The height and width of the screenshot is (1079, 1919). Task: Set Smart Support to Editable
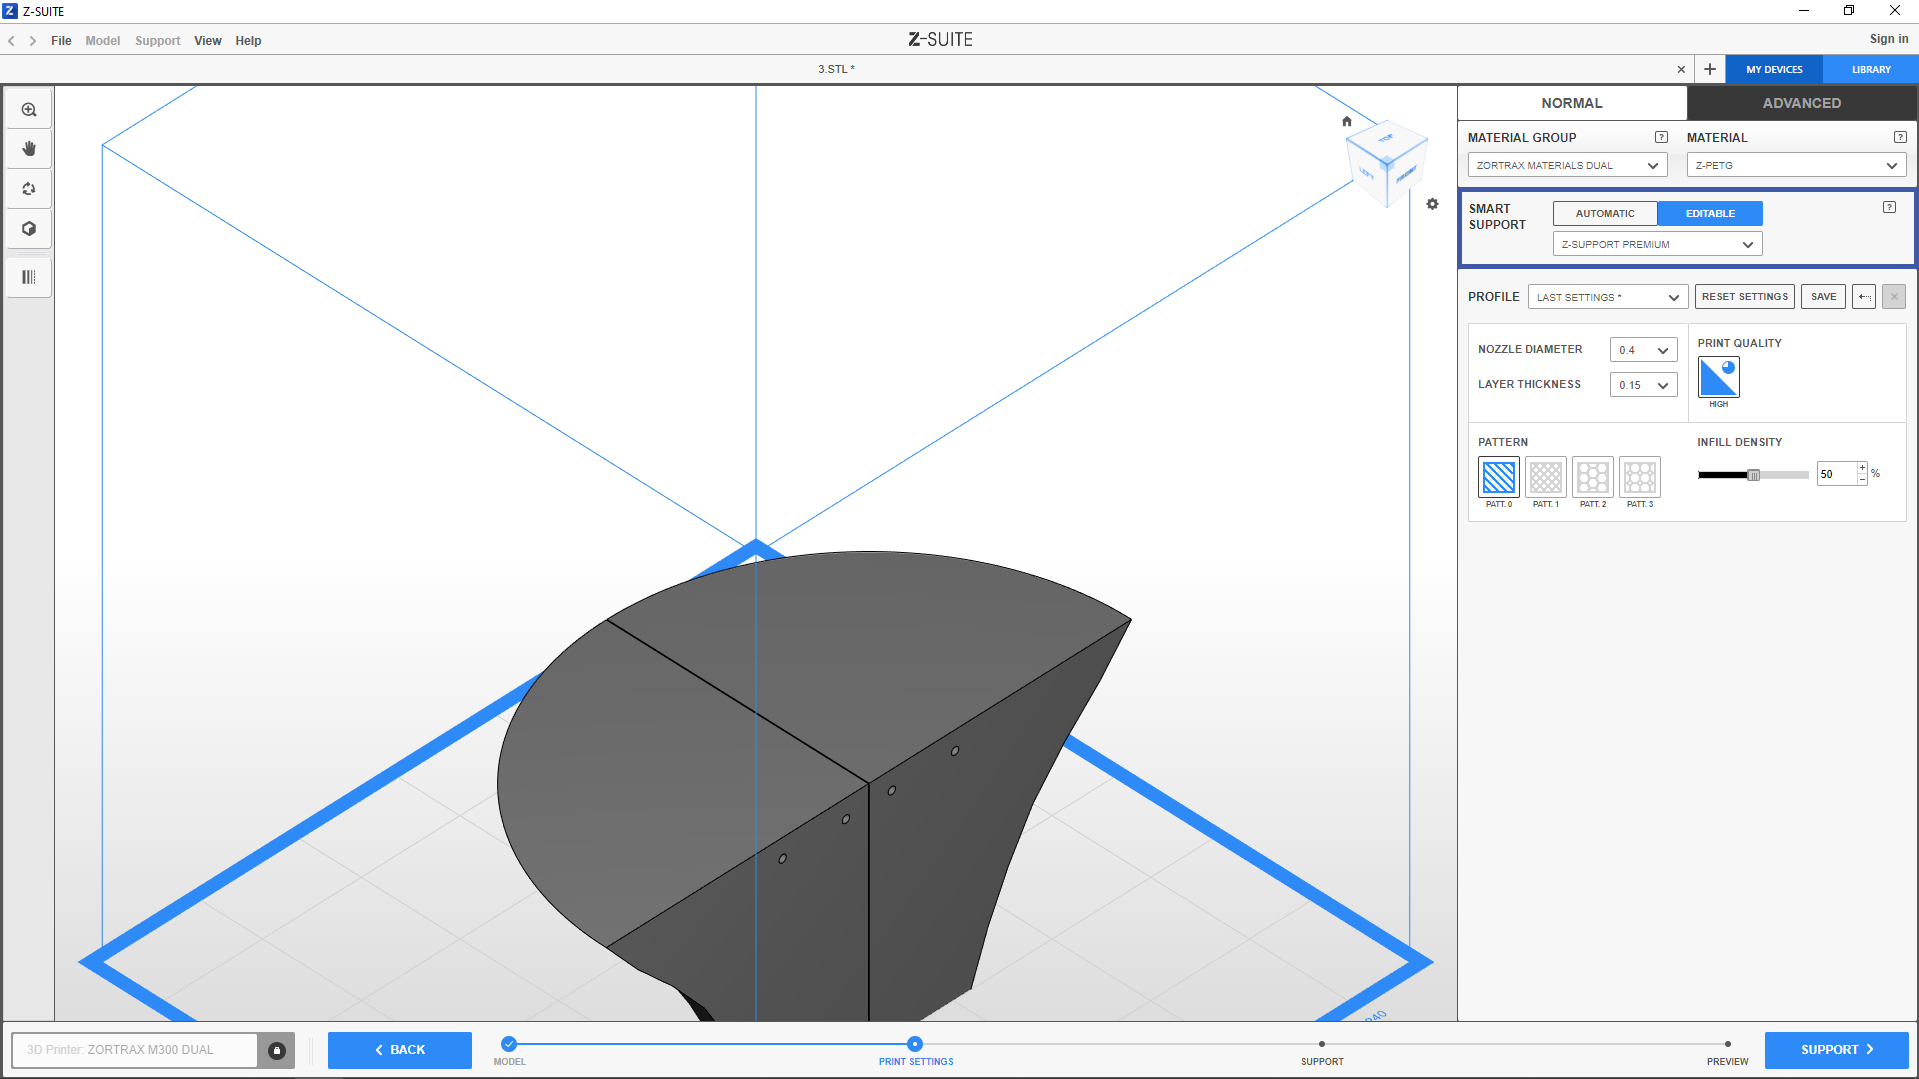click(x=1709, y=214)
